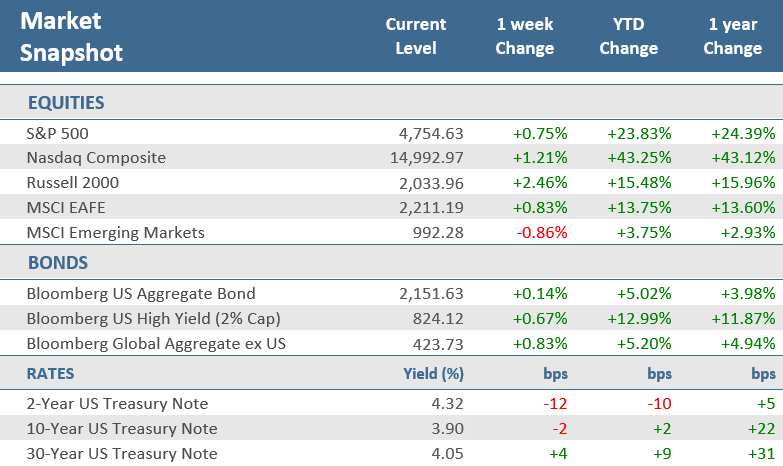The image size is (783, 466).
Task: Click MSCI EAFE one-year change +13.60%
Action: tap(744, 208)
